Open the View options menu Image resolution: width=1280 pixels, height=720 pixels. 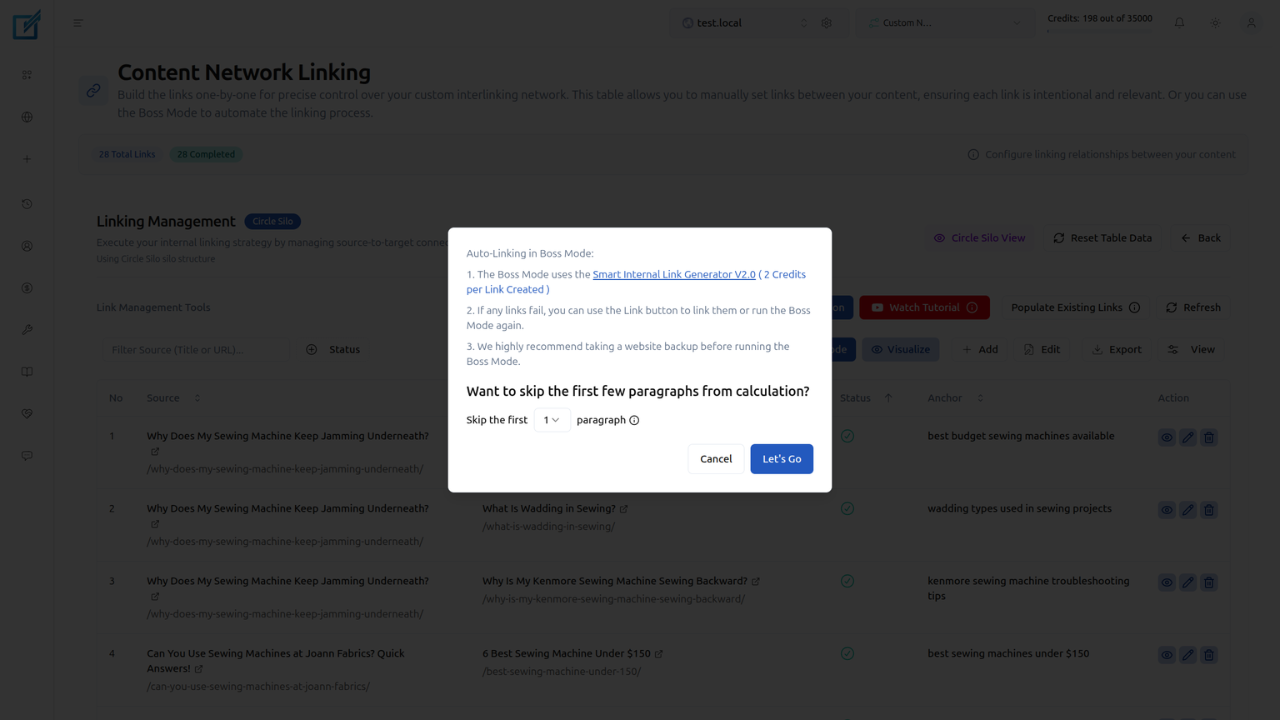(1189, 349)
